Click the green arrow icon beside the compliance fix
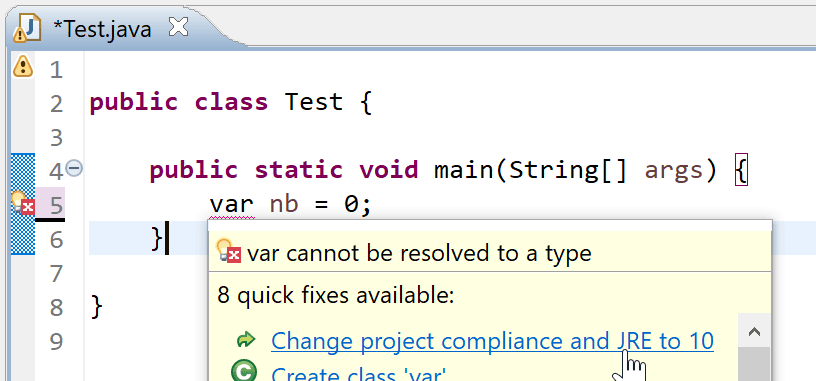Screen dimensions: 816x381 click(246, 340)
